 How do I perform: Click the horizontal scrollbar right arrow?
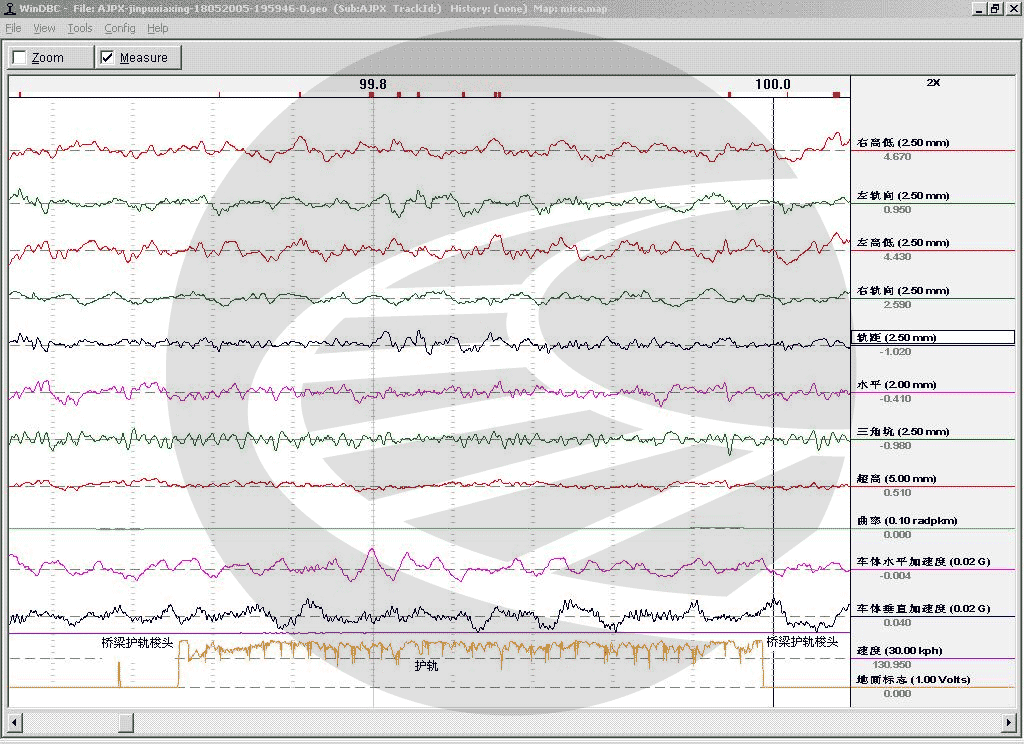[x=1008, y=722]
